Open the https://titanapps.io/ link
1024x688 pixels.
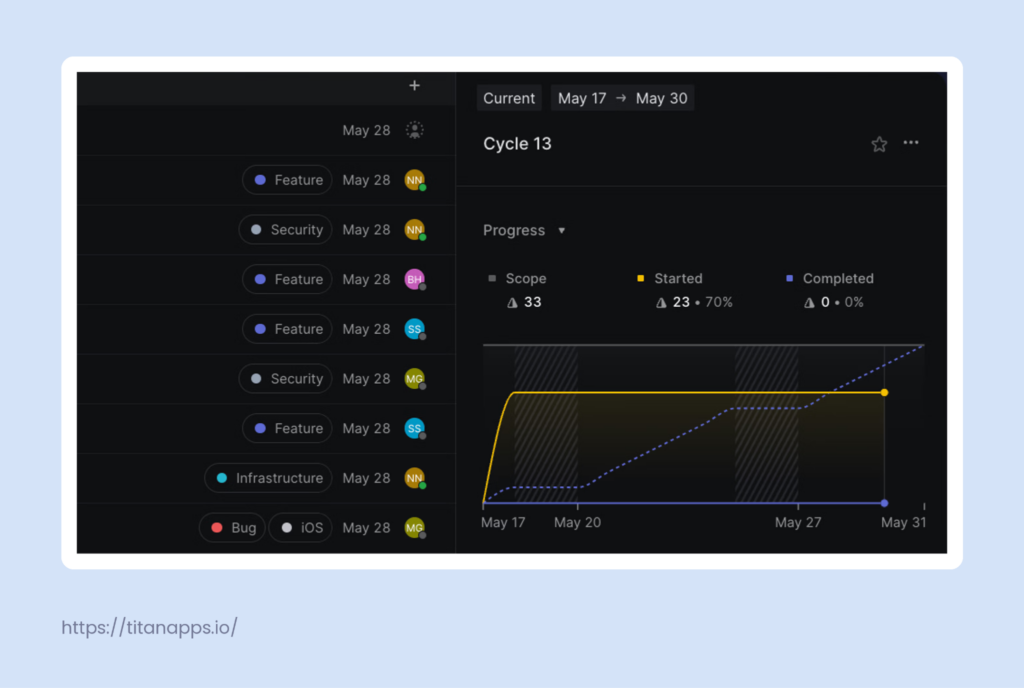(x=150, y=627)
